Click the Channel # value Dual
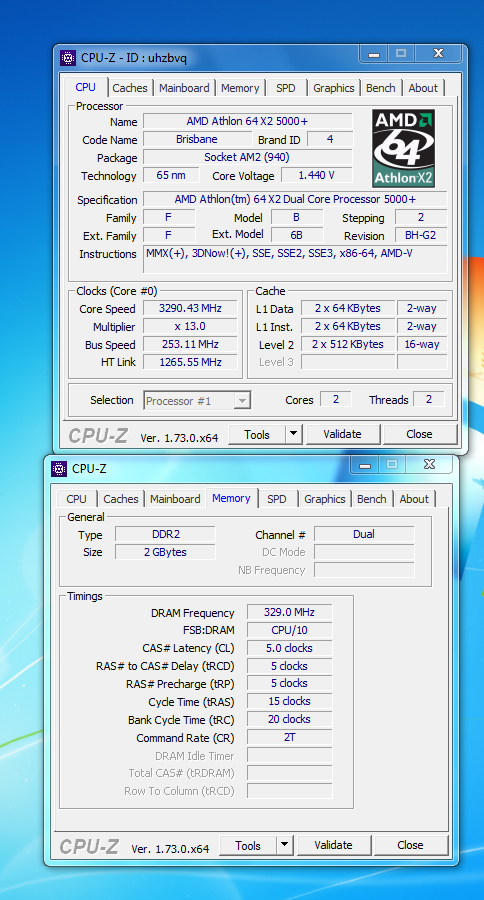Image resolution: width=484 pixels, height=900 pixels. tap(364, 534)
